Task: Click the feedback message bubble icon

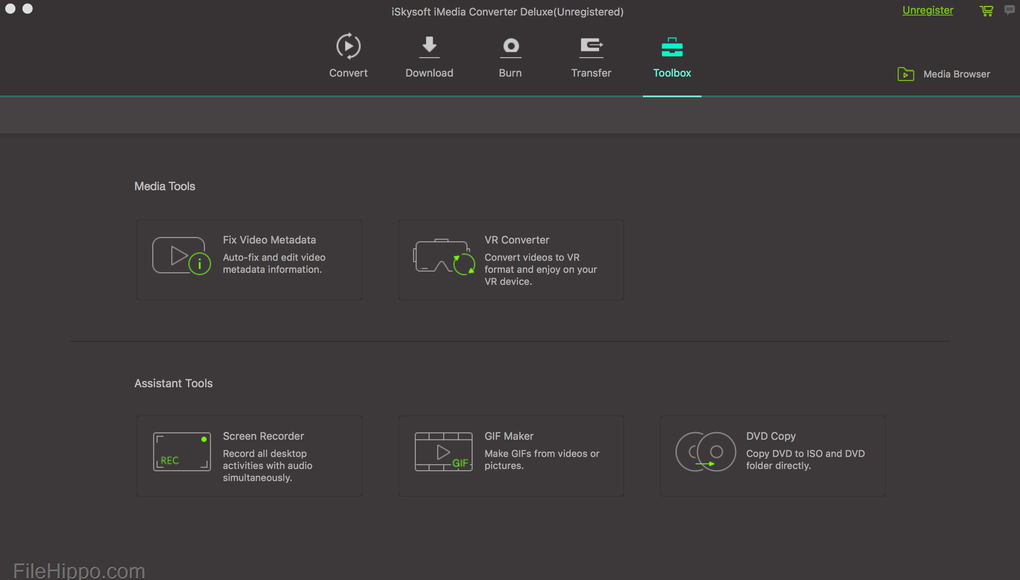Action: pos(1009,11)
